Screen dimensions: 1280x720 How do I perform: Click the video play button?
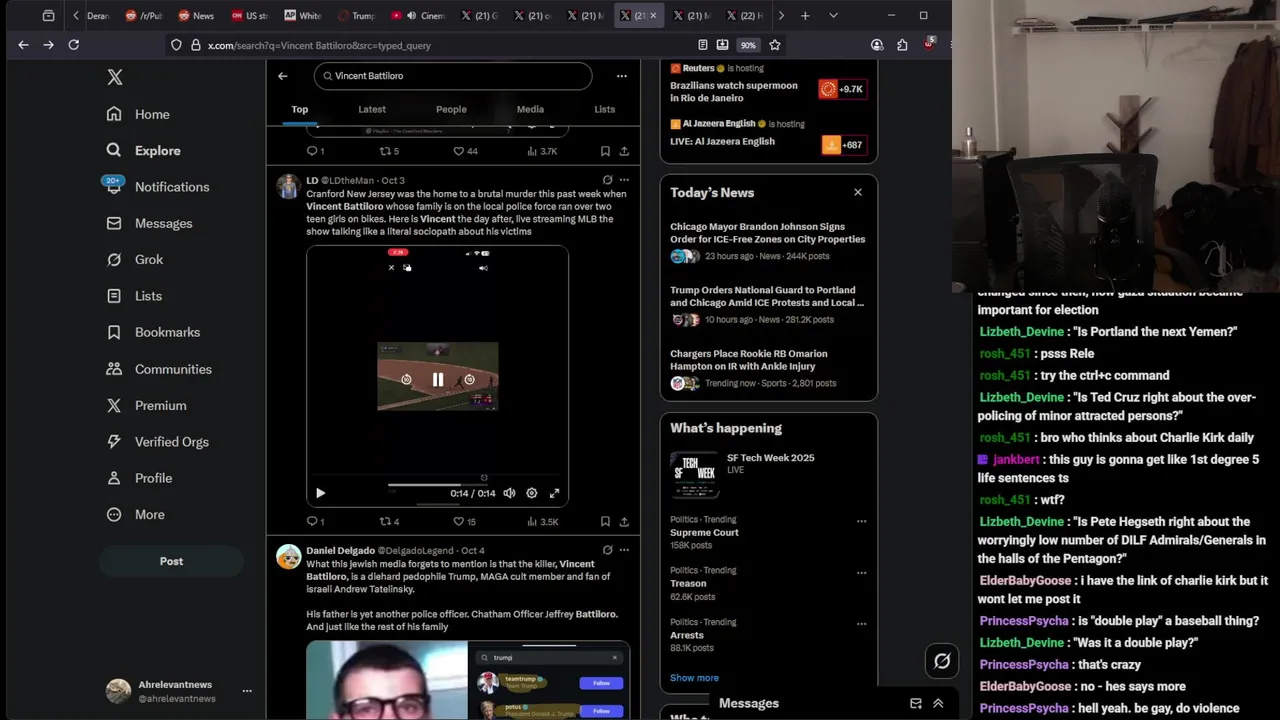tap(320, 493)
